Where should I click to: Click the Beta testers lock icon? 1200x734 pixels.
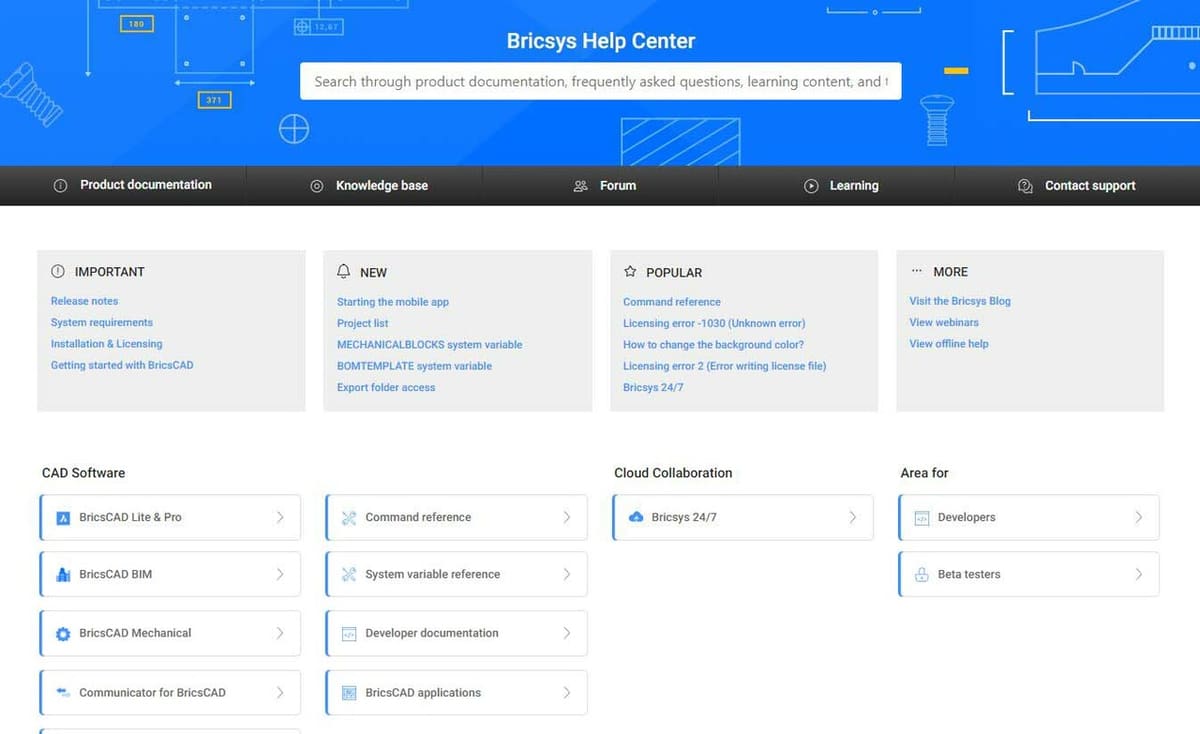[922, 575]
